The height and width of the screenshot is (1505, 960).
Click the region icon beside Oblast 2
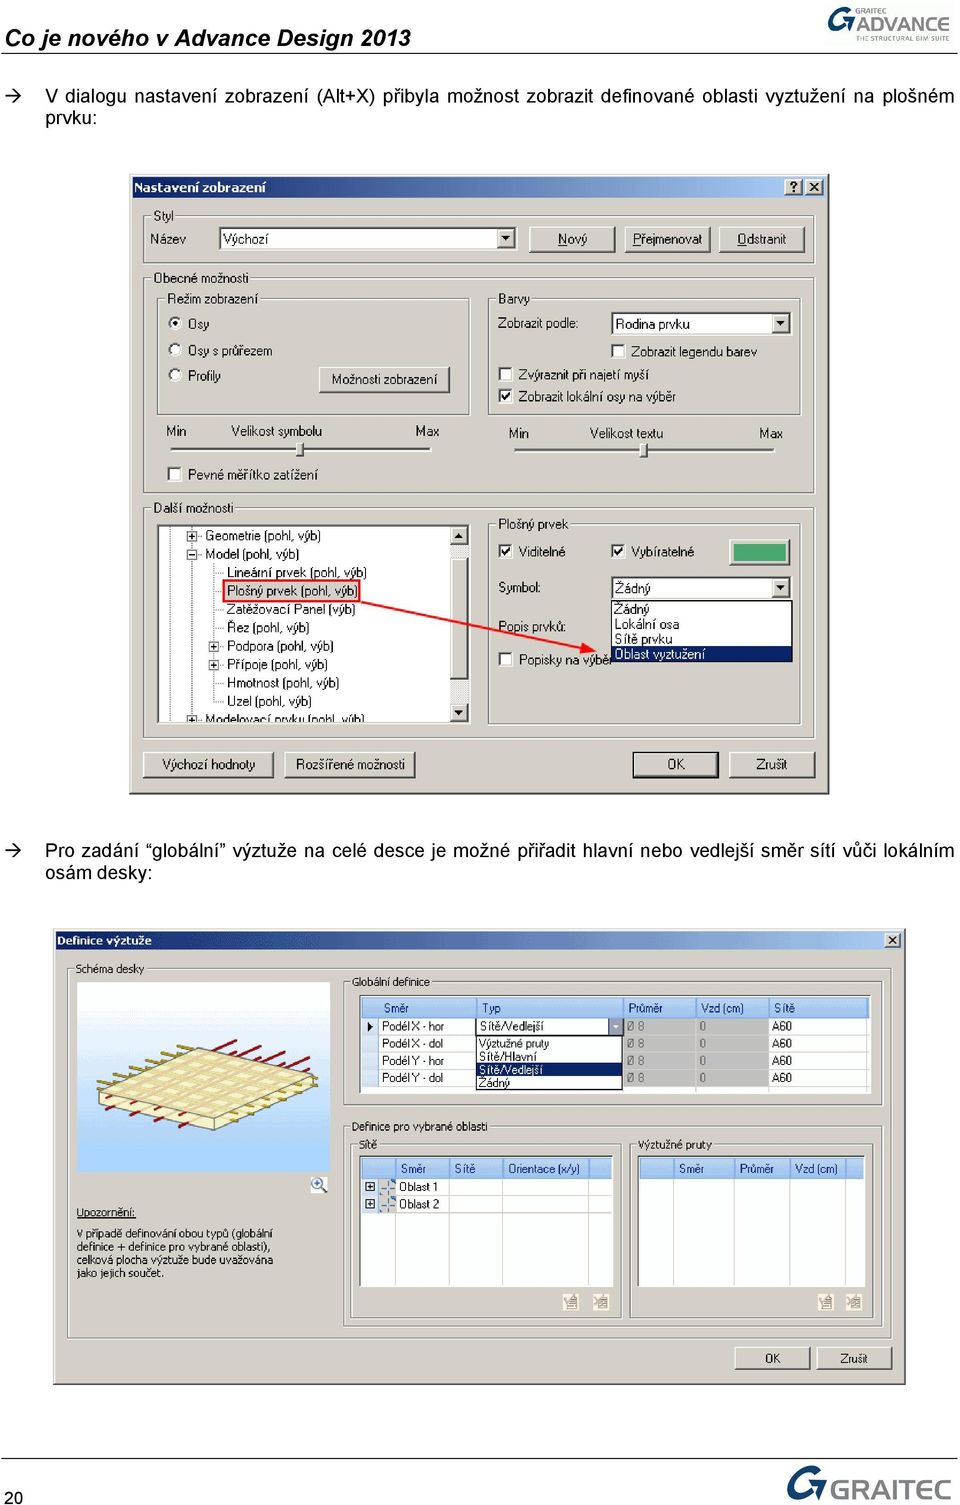coord(388,1204)
